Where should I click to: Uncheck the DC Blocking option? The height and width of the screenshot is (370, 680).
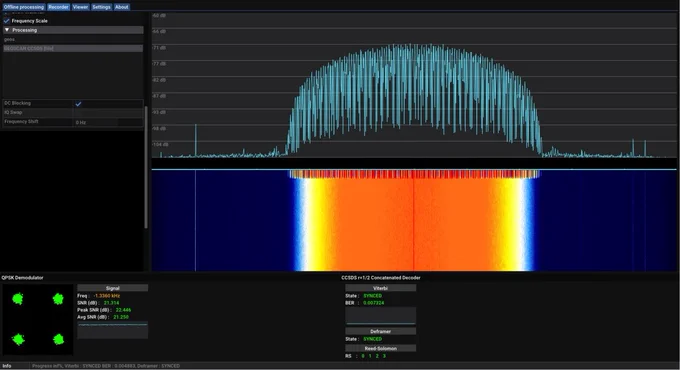(78, 104)
